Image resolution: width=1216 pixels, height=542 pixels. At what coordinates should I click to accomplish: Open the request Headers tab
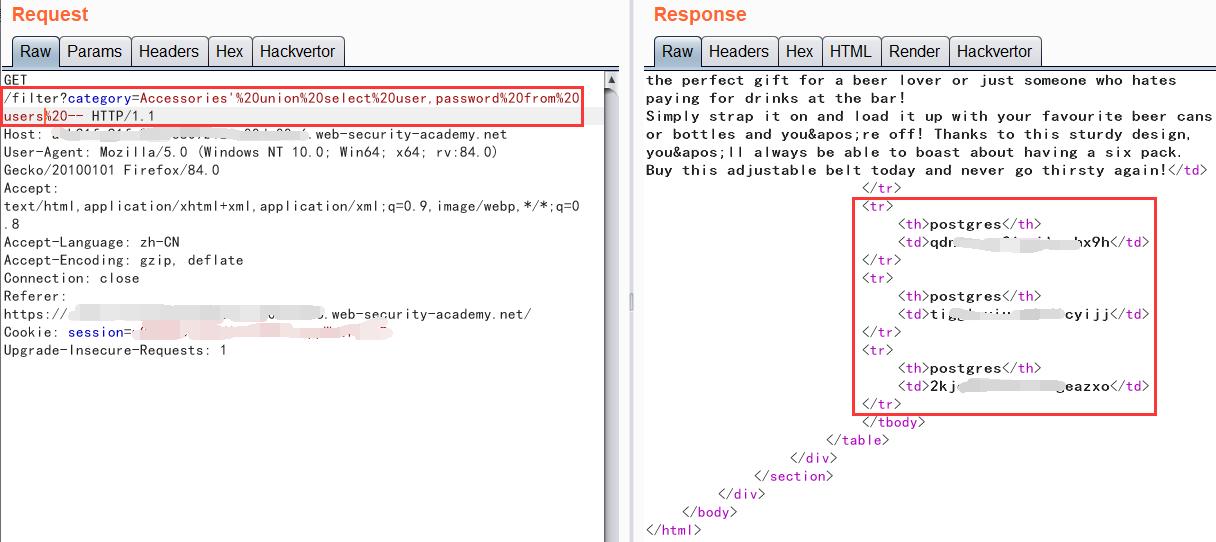tap(168, 52)
